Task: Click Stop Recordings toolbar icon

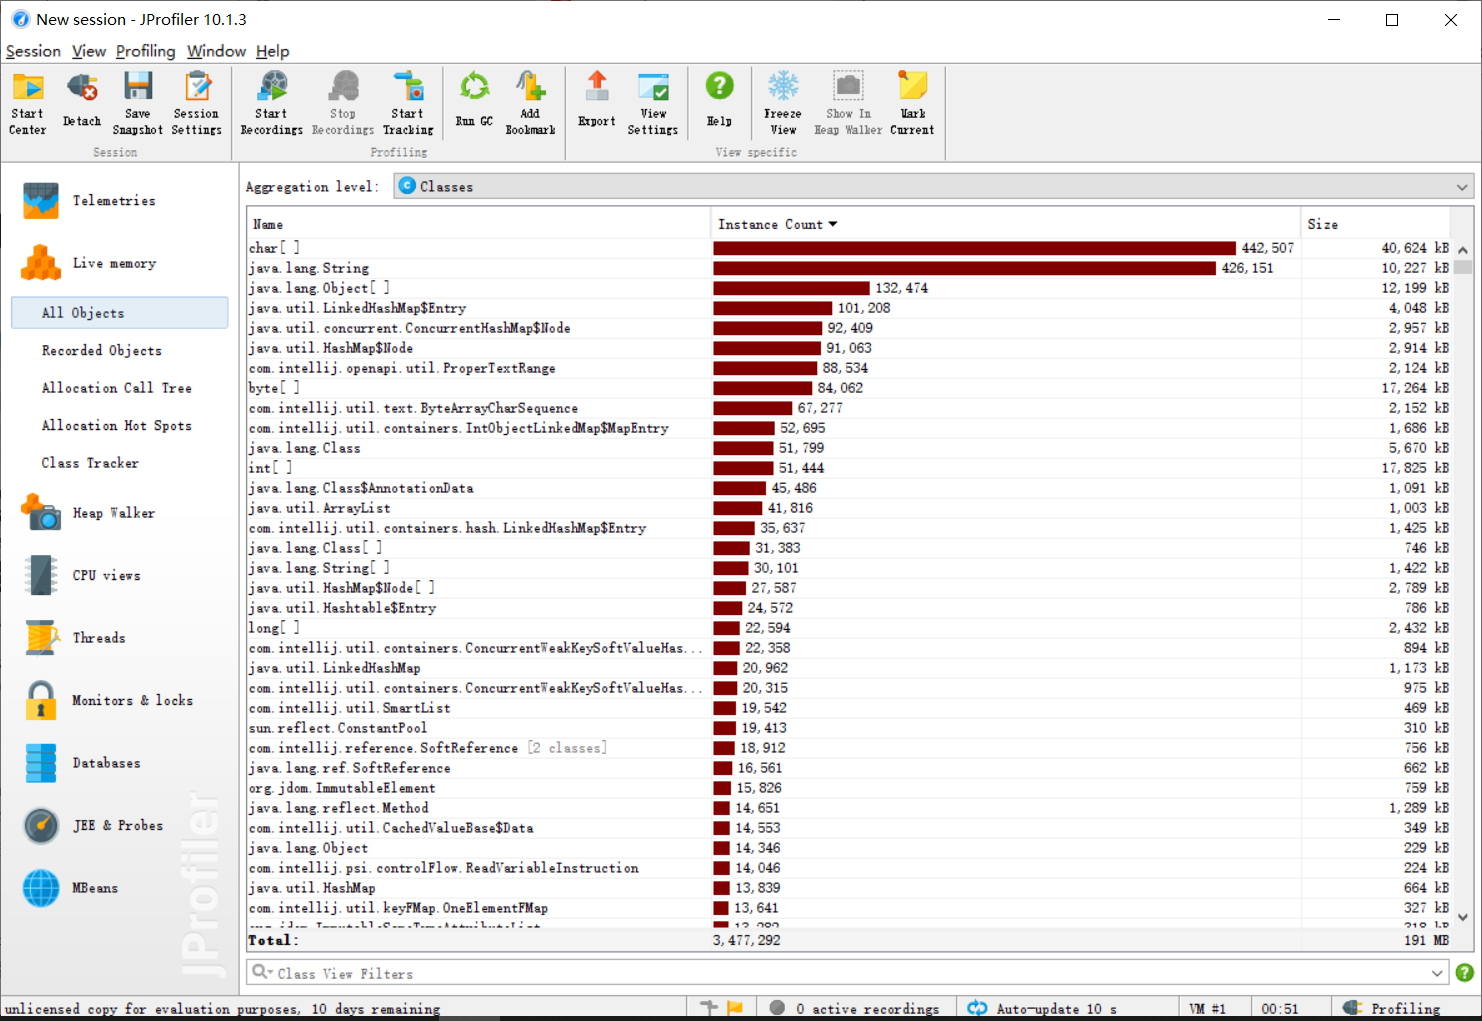Action: tap(343, 103)
